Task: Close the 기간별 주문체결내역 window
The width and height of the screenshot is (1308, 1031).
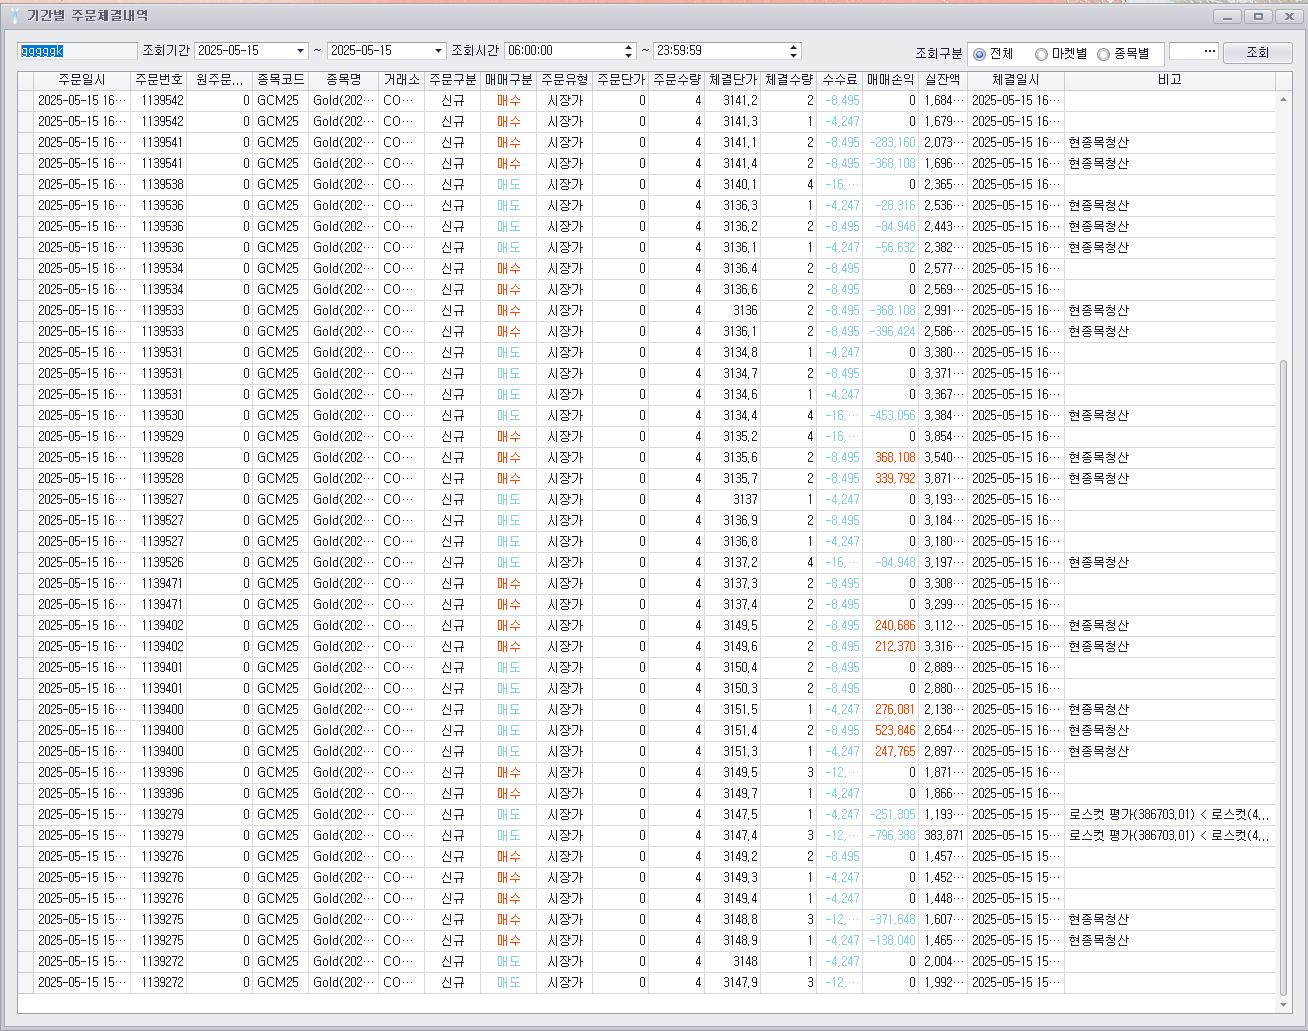Action: tap(1287, 16)
